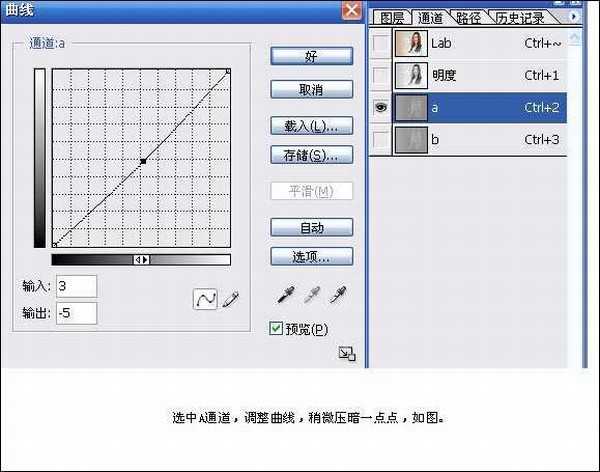
Task: Hide the a channel via its eye icon
Action: [x=380, y=108]
